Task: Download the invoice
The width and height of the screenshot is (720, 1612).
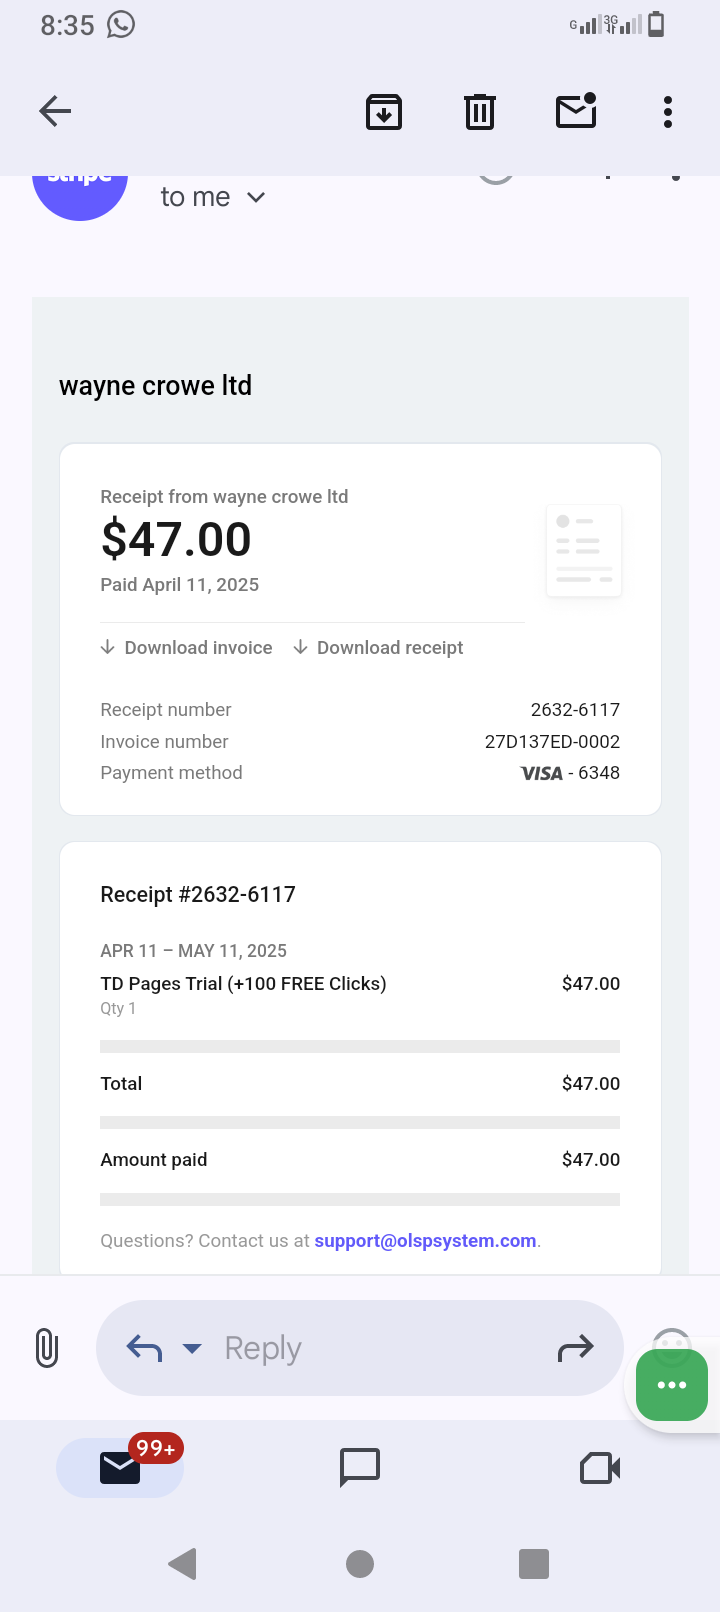Action: (x=187, y=648)
